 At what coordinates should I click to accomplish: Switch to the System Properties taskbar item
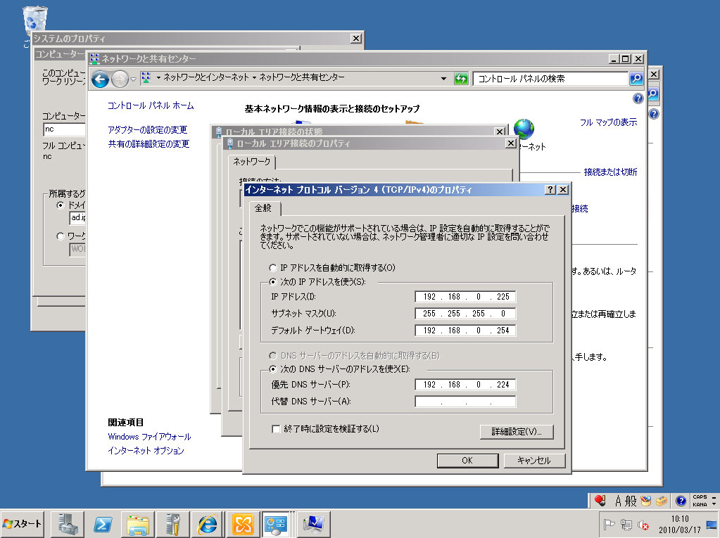314,524
